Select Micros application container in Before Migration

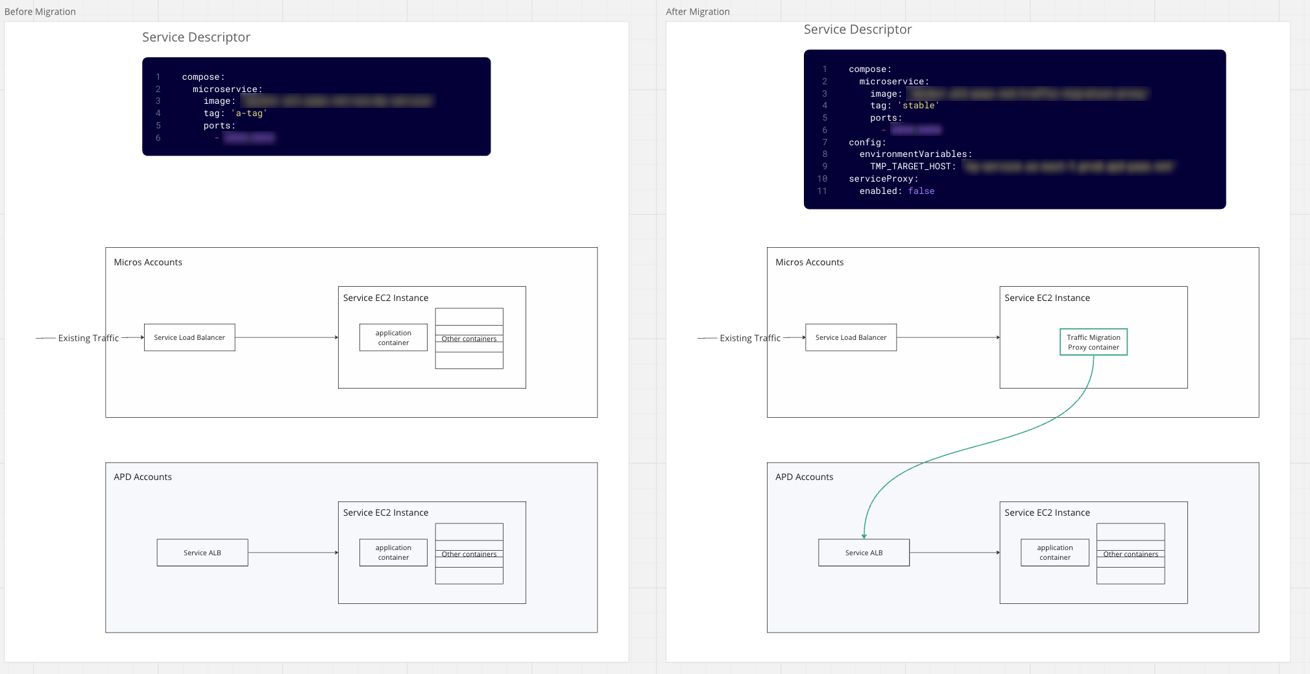[393, 338]
